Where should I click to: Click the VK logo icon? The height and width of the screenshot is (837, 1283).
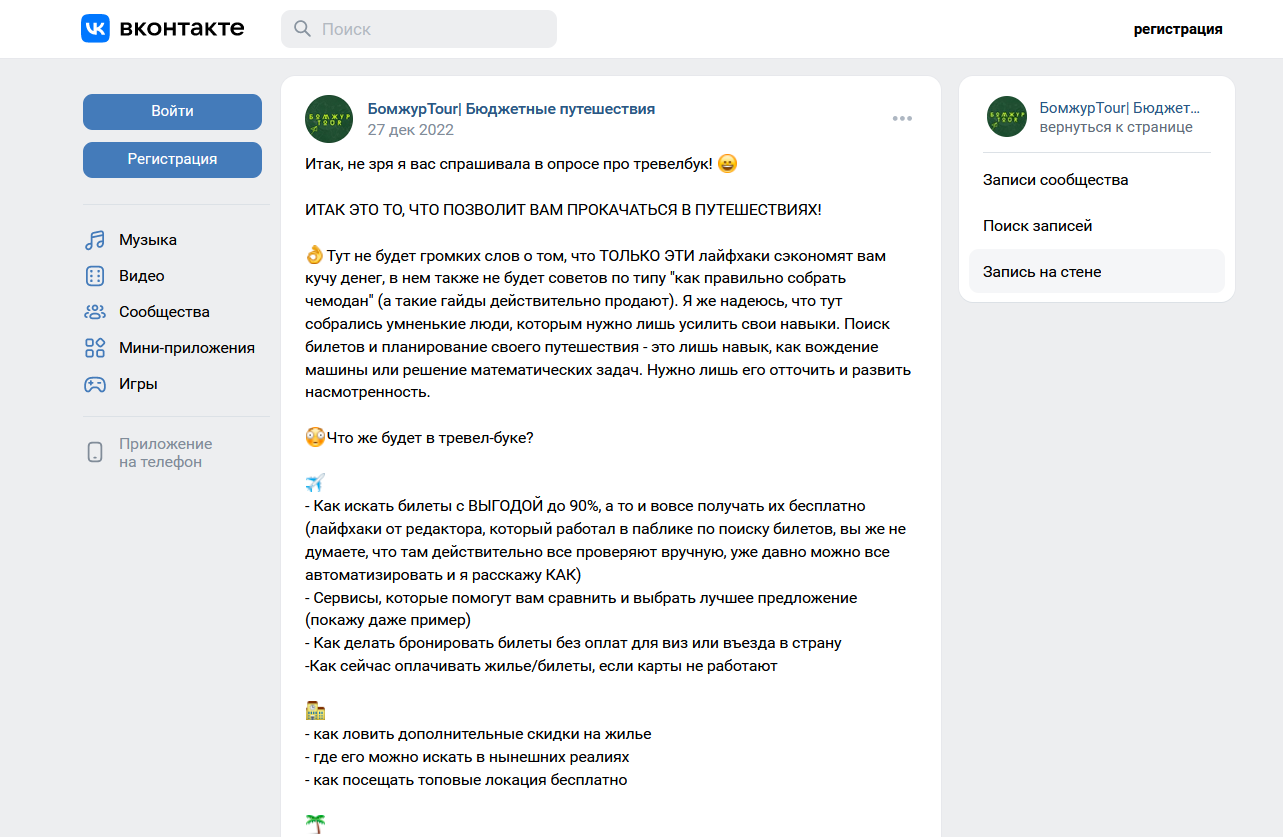coord(95,29)
